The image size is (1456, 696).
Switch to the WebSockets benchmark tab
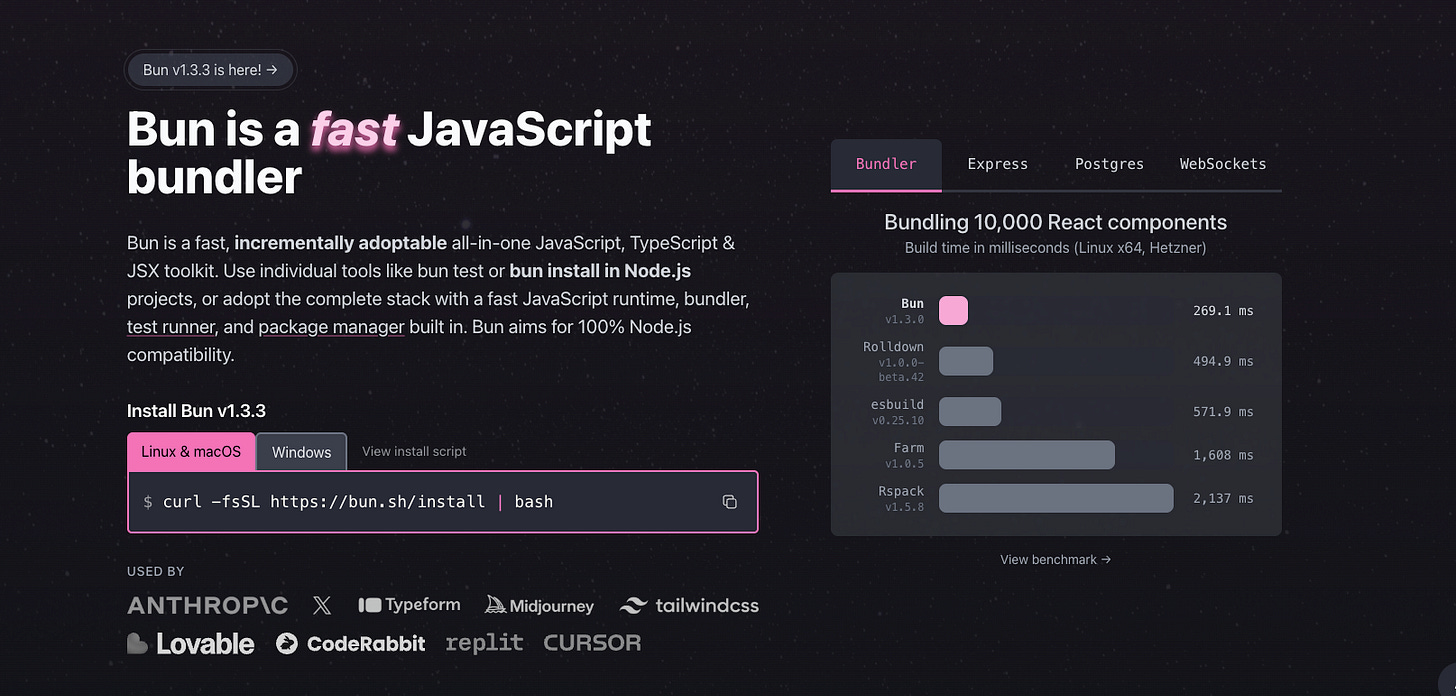pos(1223,164)
